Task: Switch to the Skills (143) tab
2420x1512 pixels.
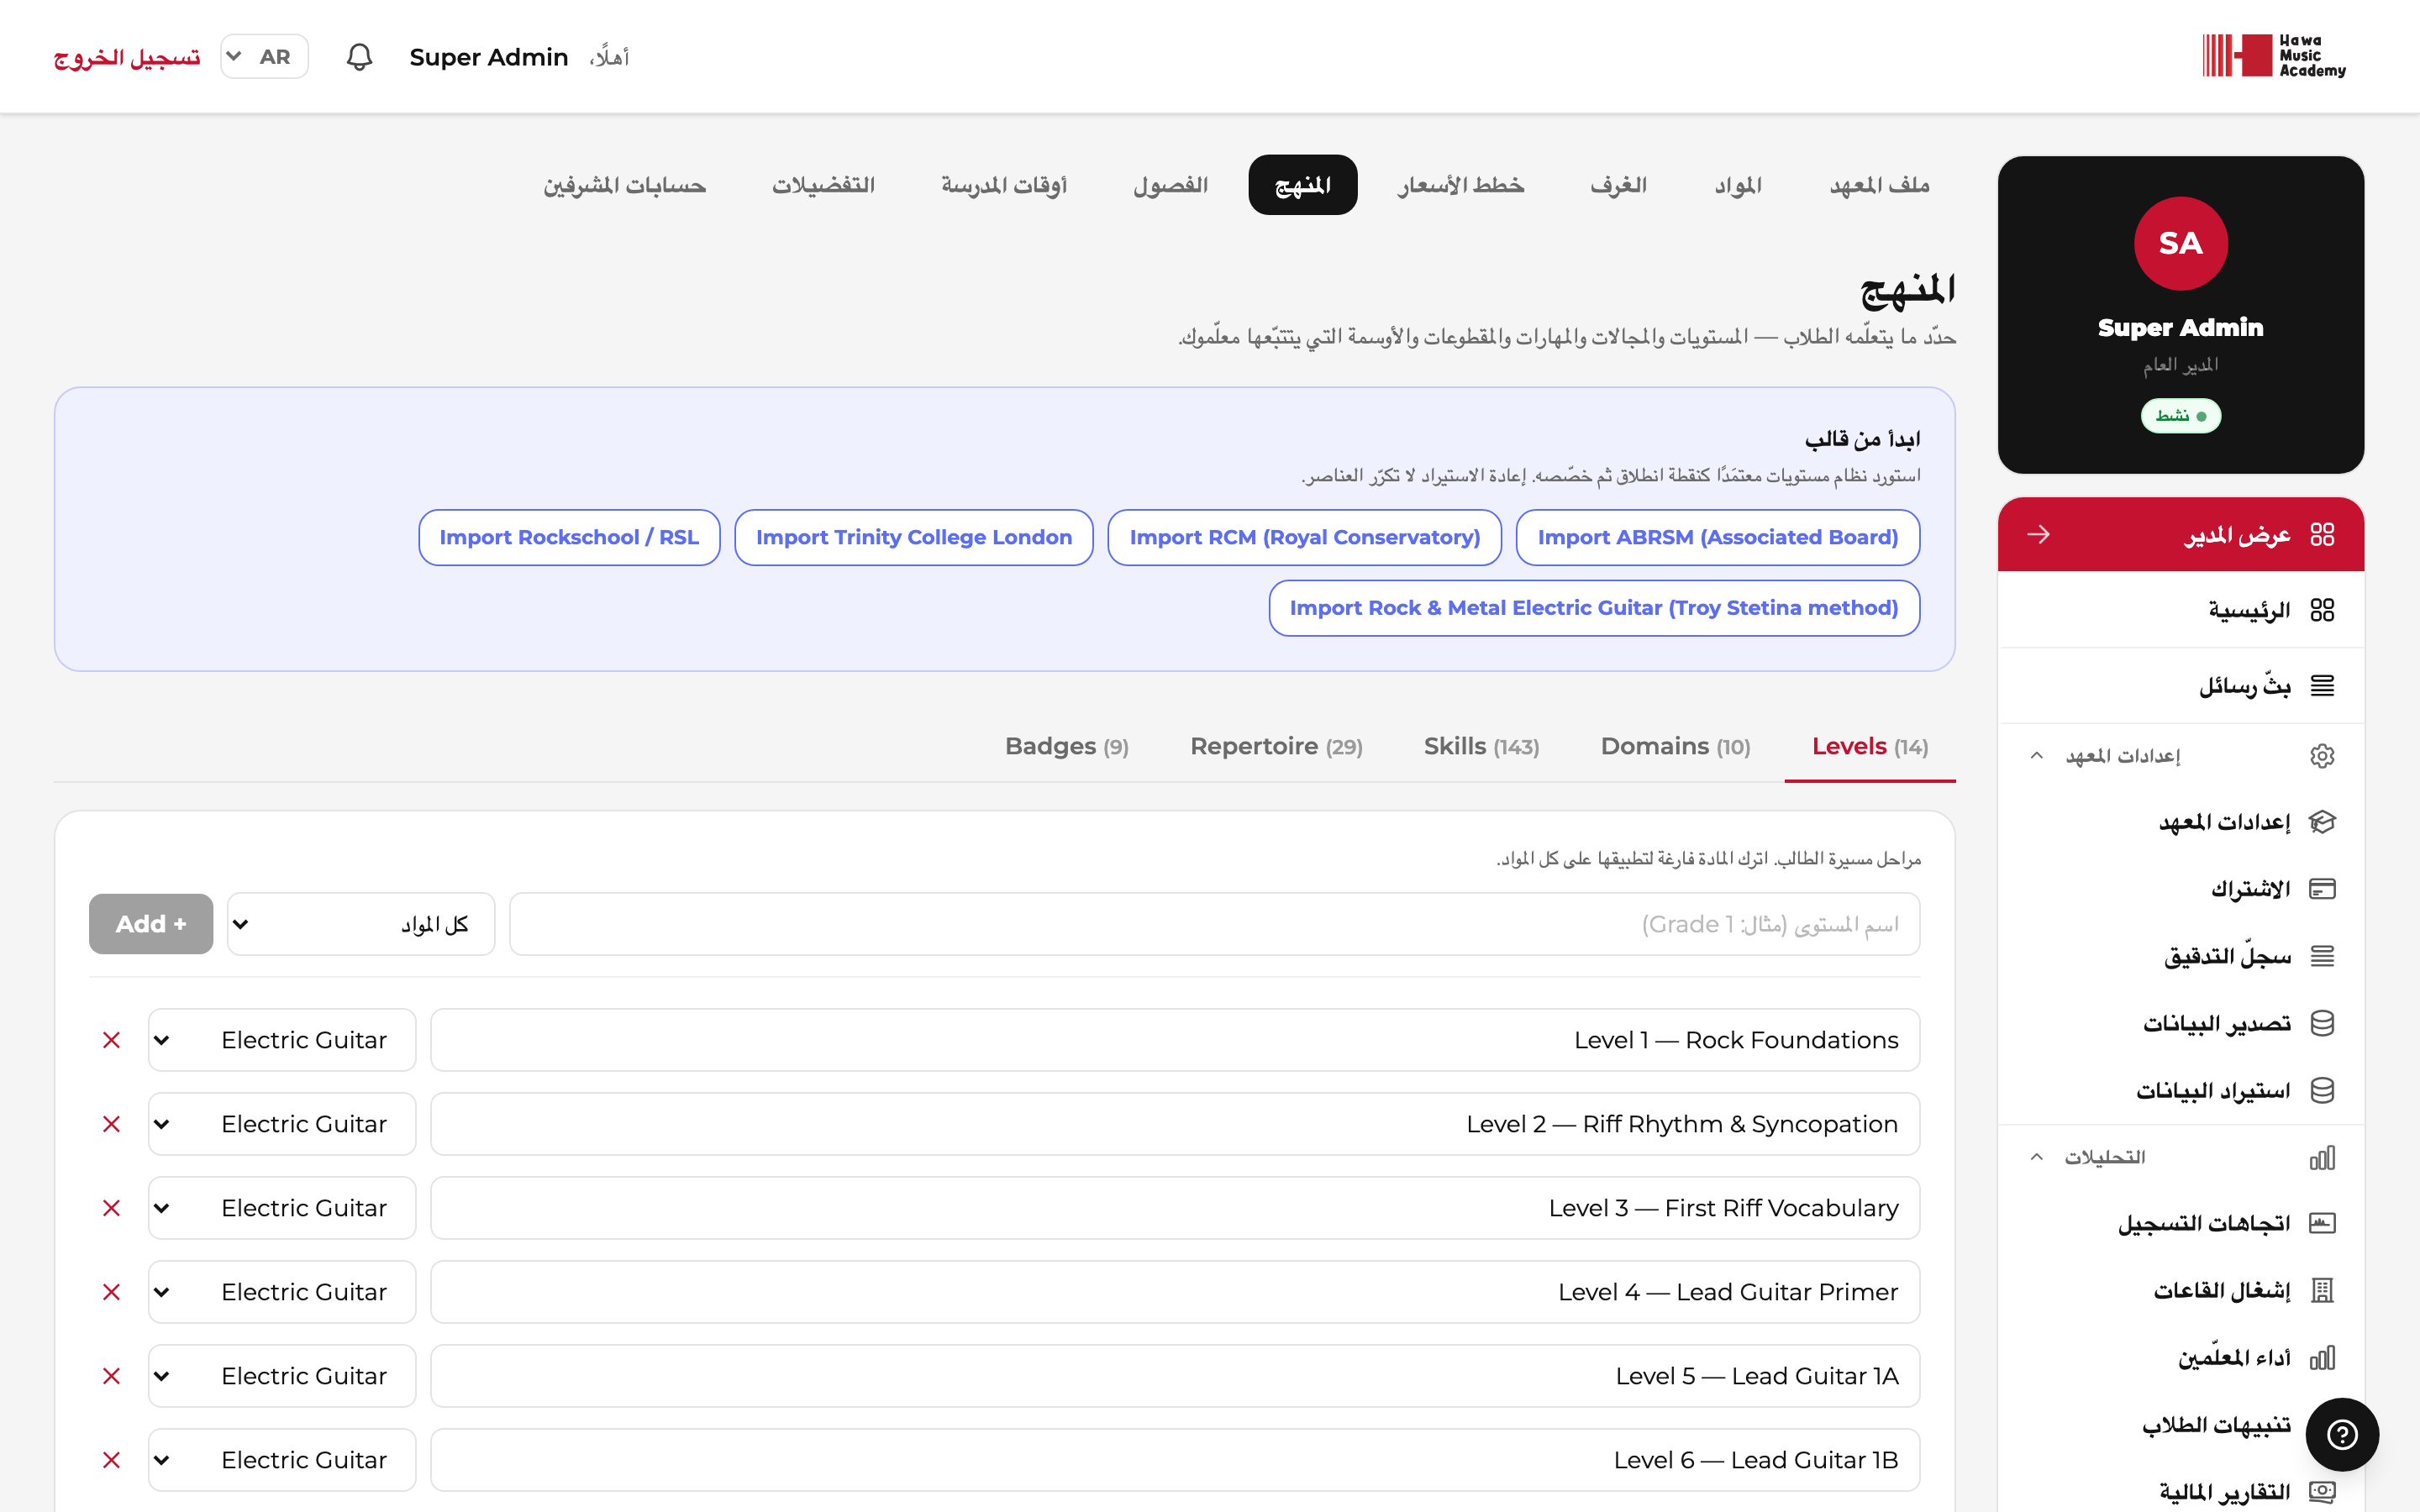Action: 1481,746
